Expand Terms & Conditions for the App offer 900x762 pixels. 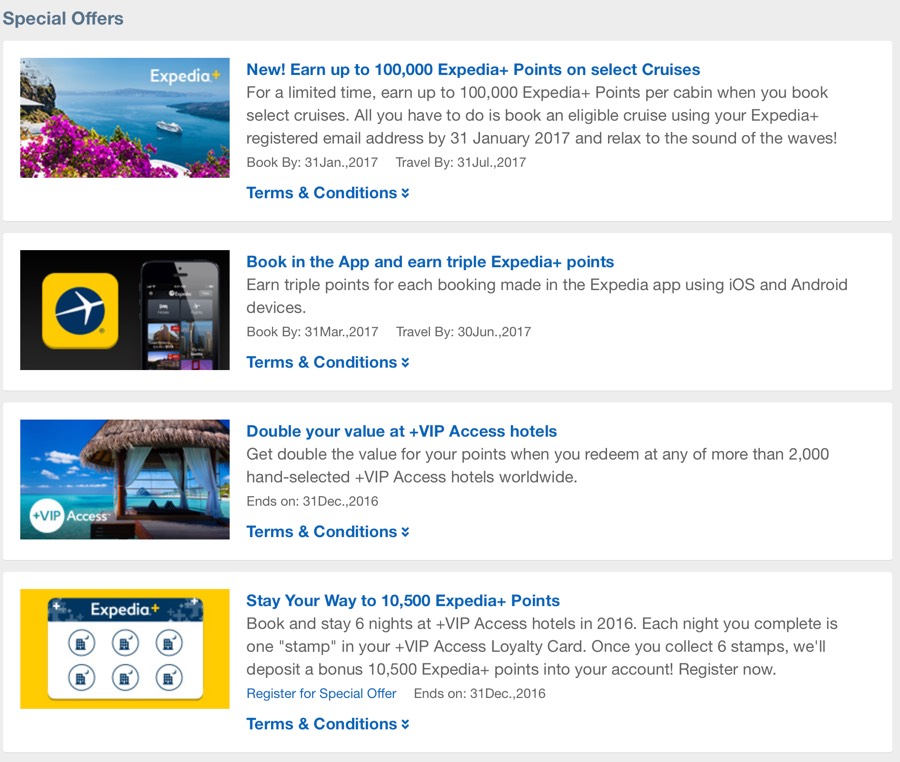tap(328, 362)
